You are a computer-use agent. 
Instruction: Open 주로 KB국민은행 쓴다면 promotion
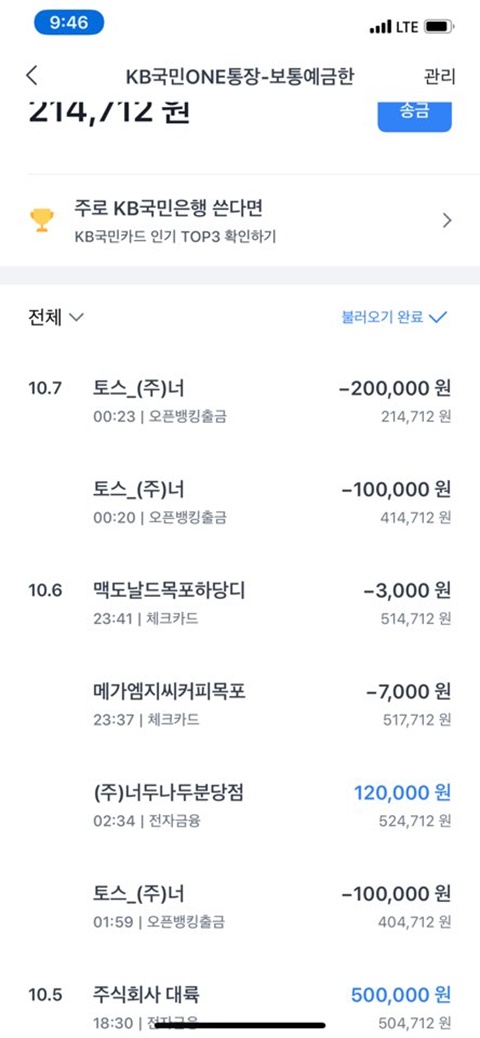pyautogui.click(x=240, y=220)
